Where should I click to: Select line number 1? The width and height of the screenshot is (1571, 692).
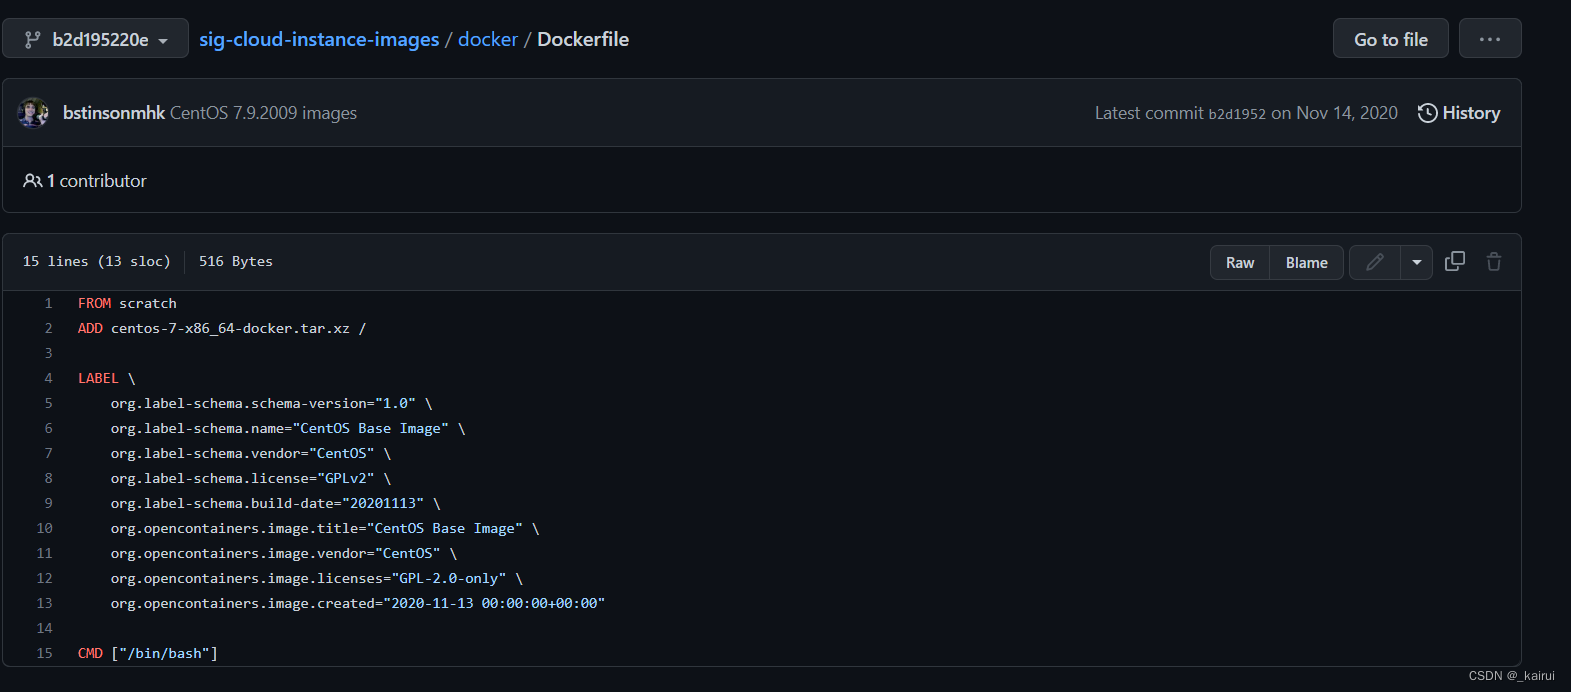point(48,303)
